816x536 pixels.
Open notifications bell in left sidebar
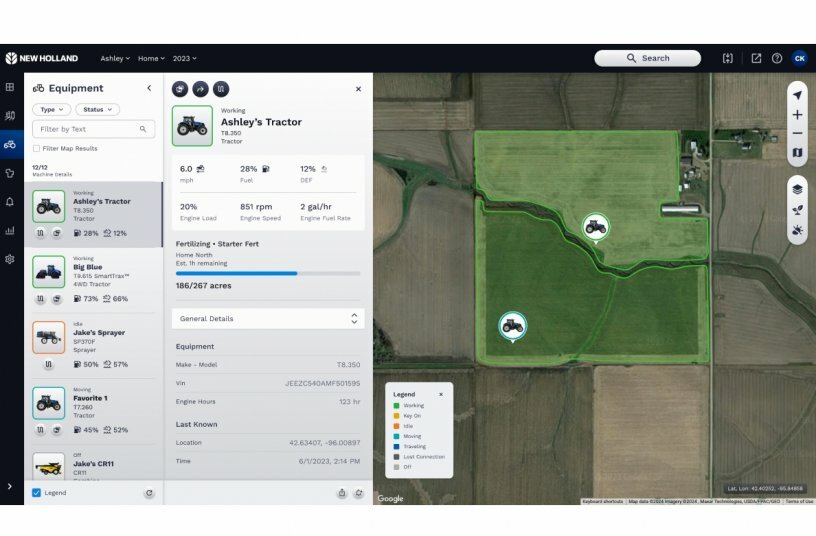[10, 201]
